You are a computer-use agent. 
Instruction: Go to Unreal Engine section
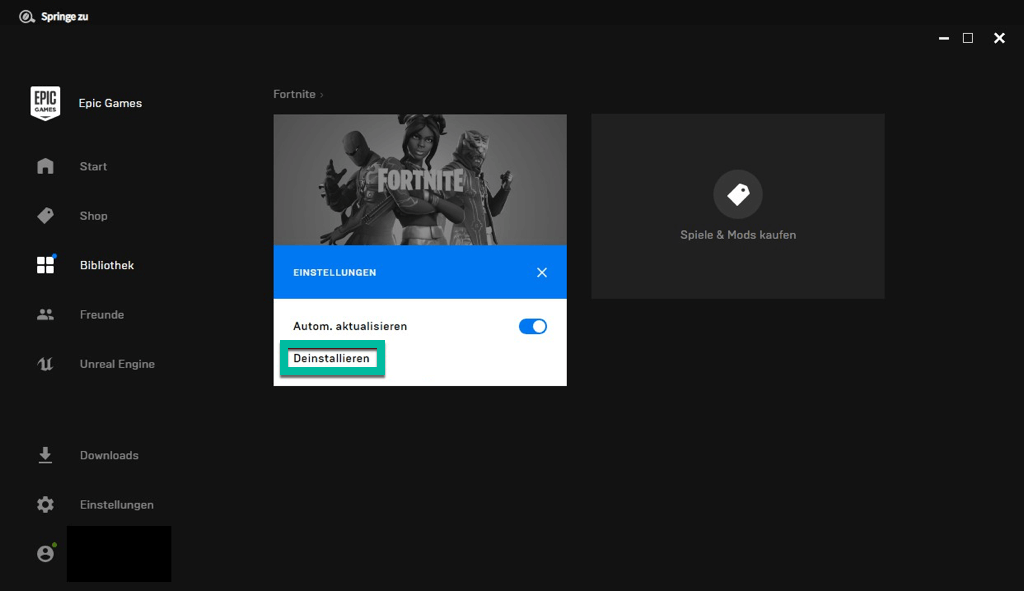coord(118,364)
